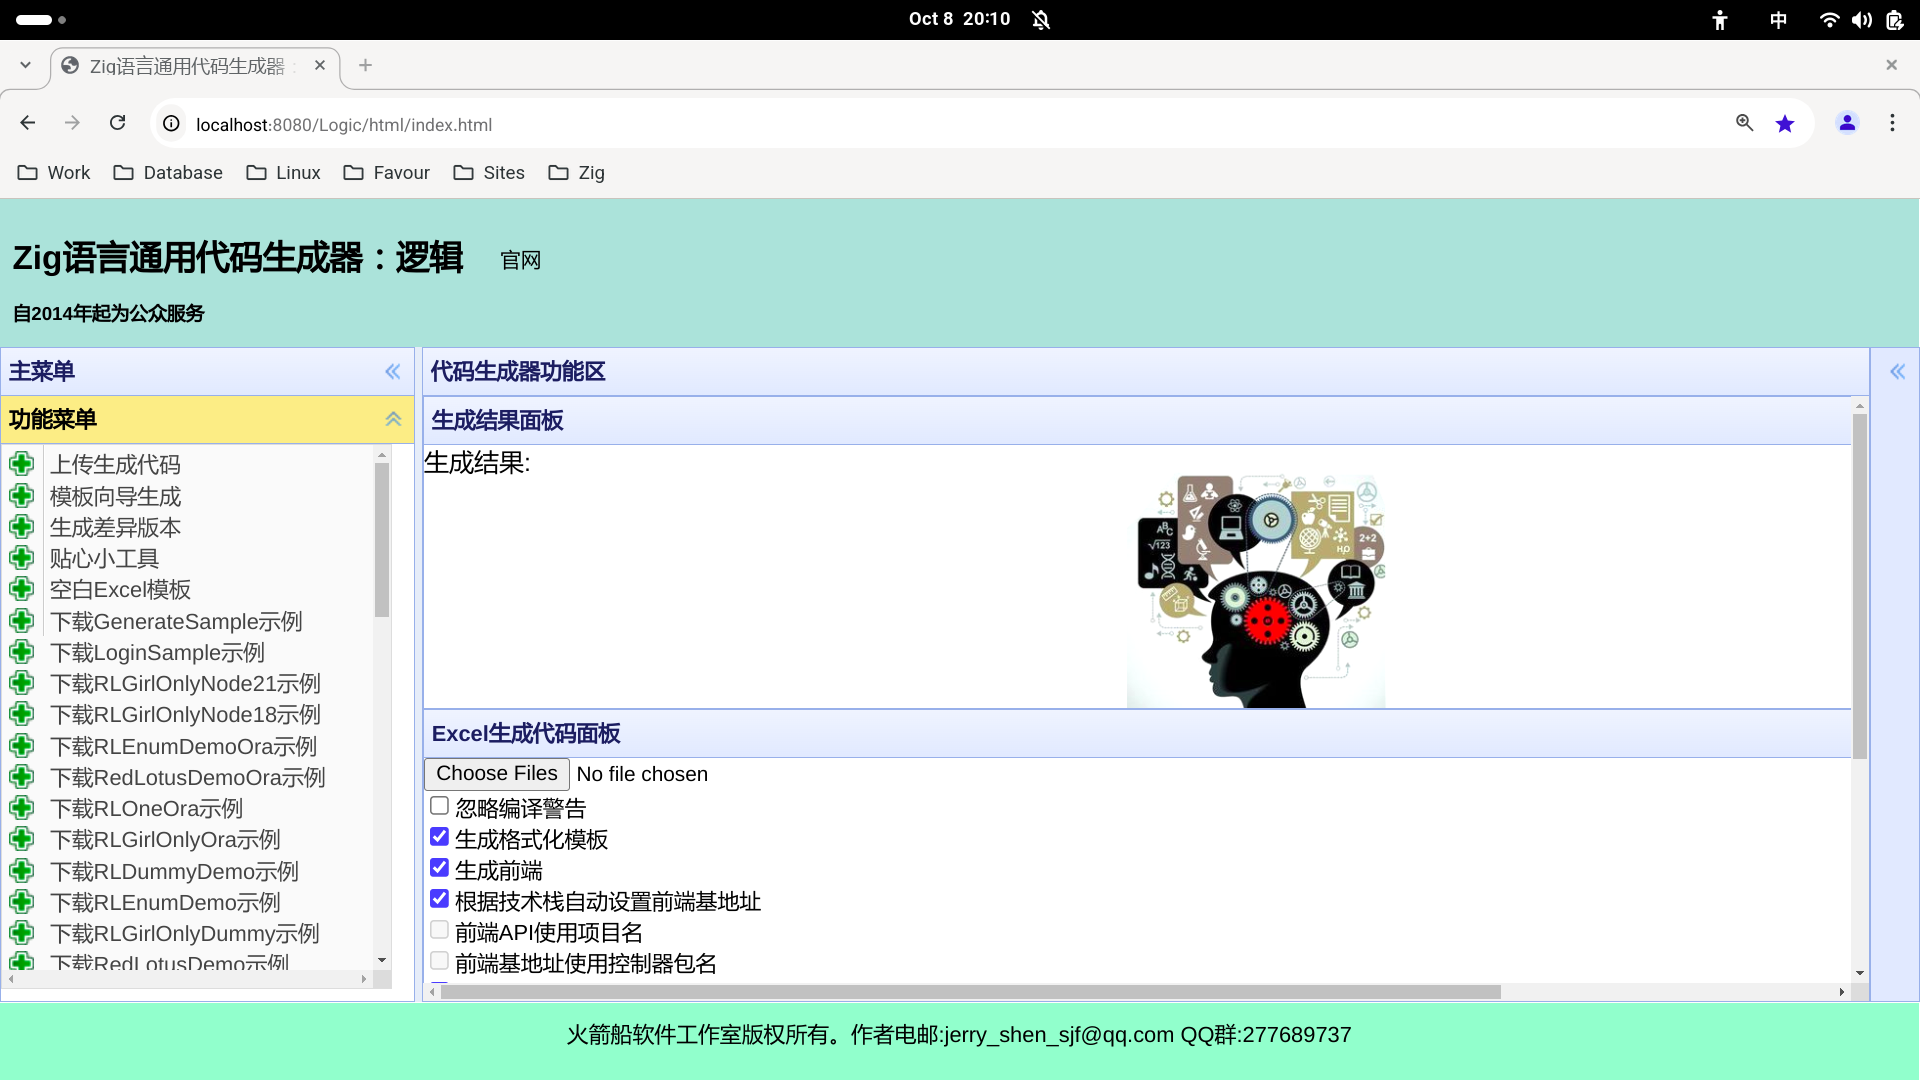Click the reload icon in the browser toolbar
1920x1080 pixels.
117,122
